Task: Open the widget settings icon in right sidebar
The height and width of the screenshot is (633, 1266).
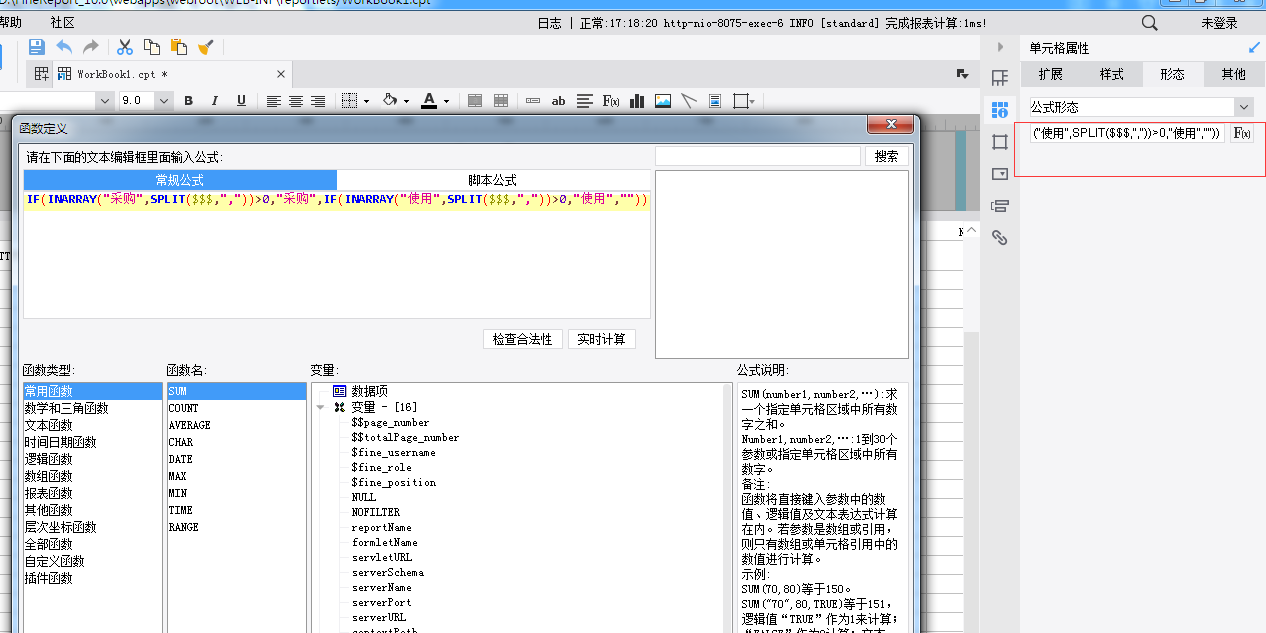Action: 999,174
